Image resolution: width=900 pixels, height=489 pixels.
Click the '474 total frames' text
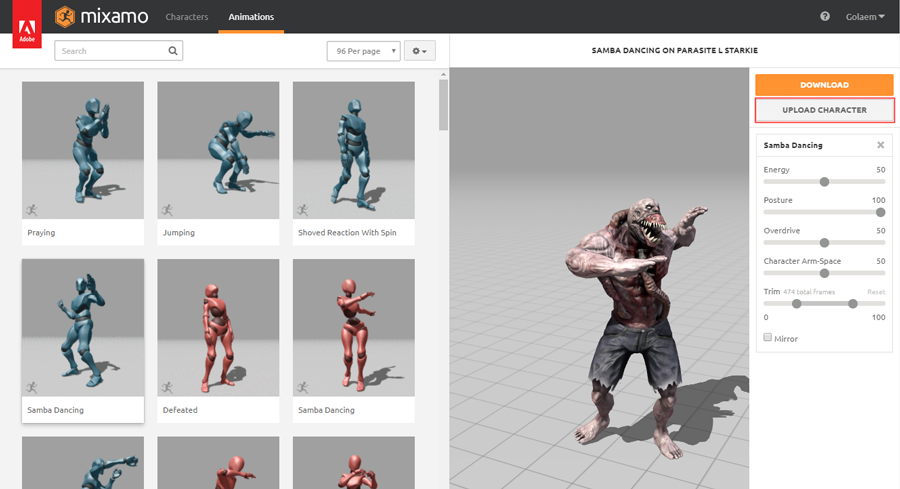coord(809,292)
